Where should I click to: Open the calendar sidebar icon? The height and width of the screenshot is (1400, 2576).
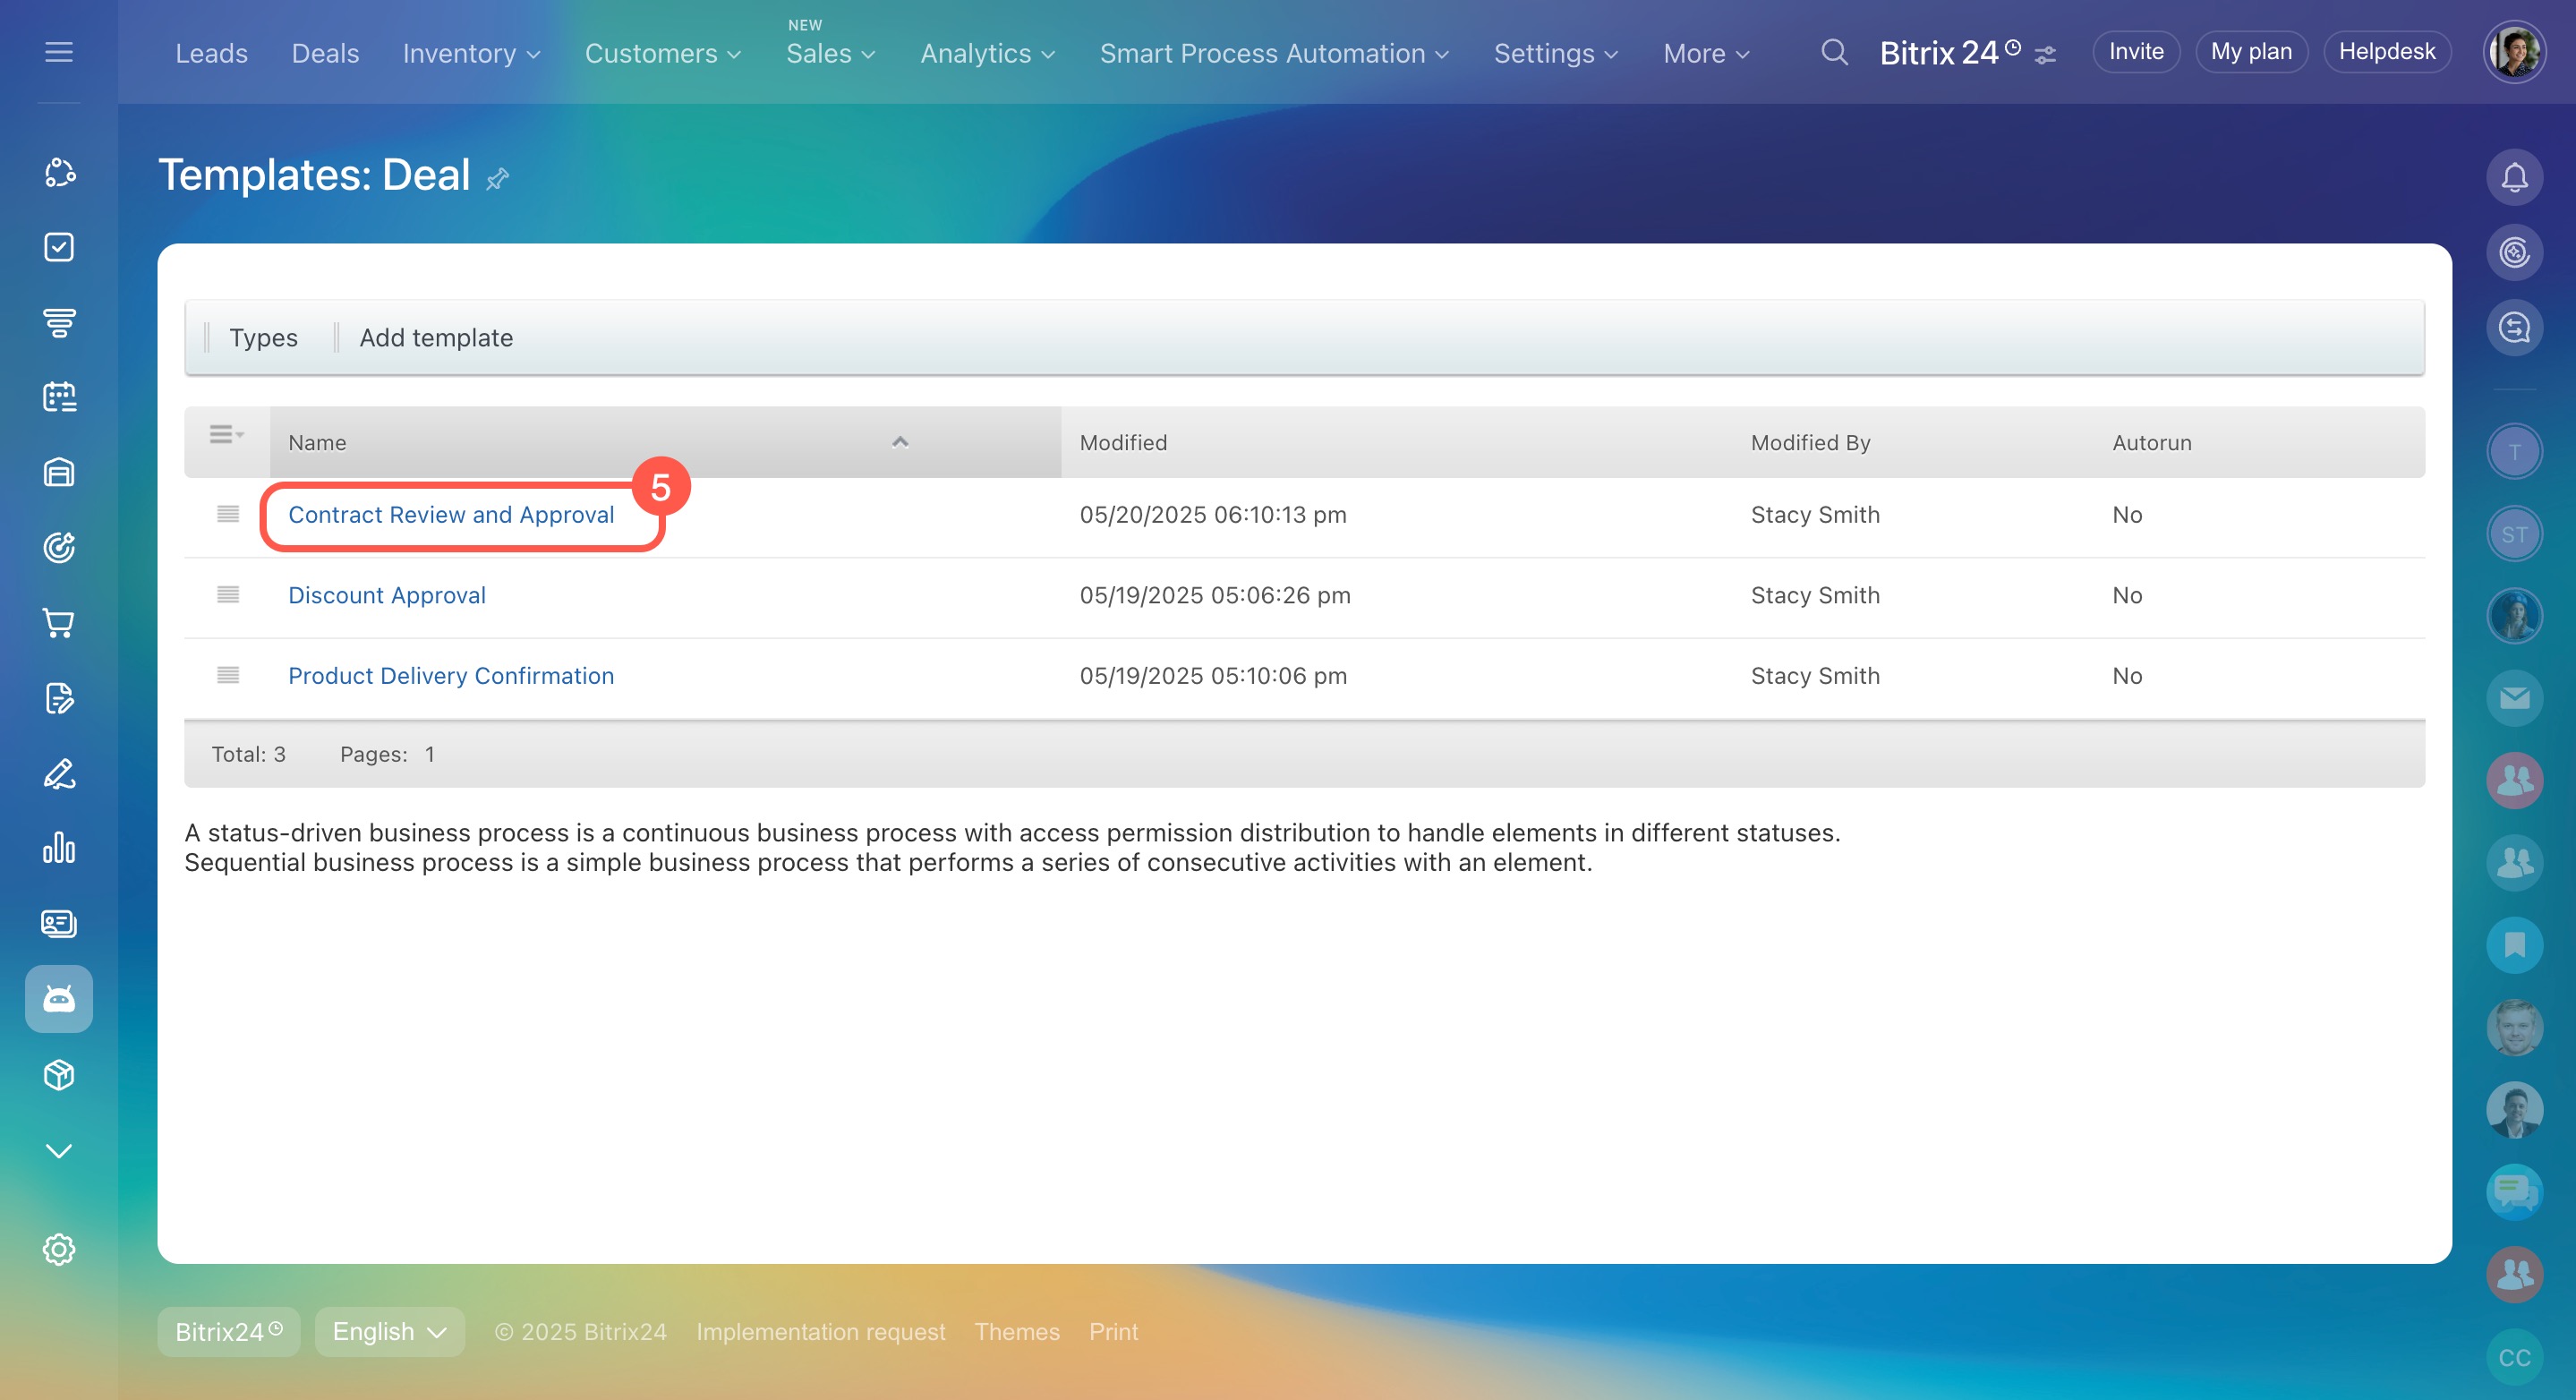[x=59, y=397]
